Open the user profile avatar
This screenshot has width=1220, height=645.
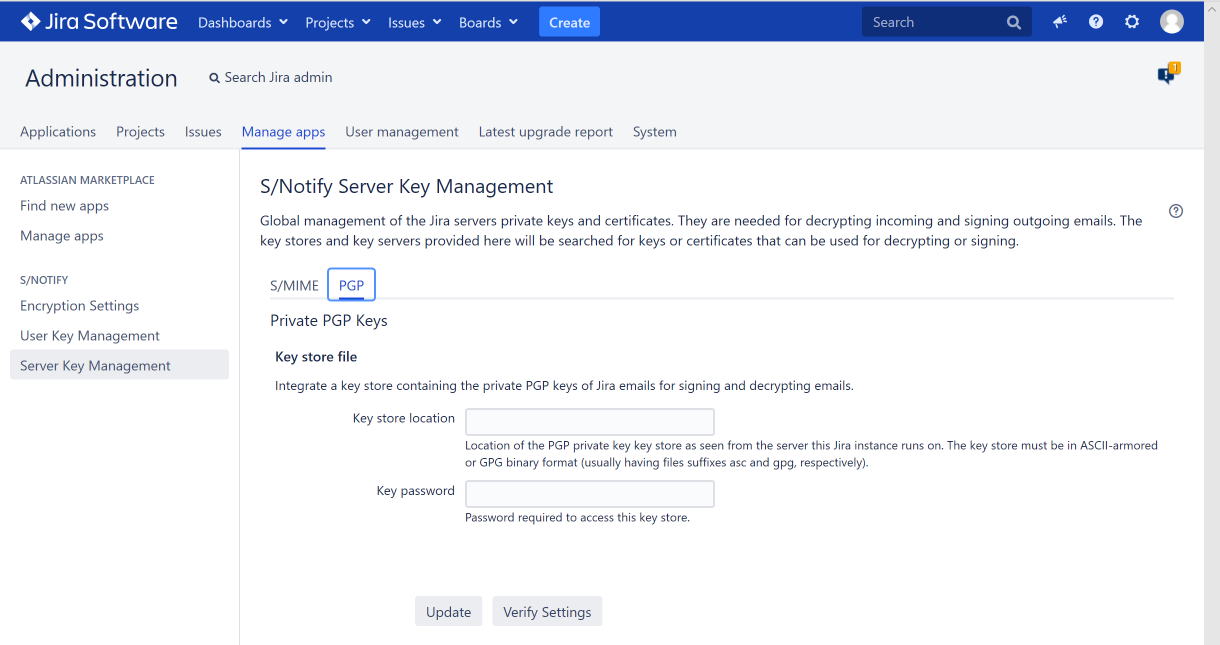[x=1171, y=22]
